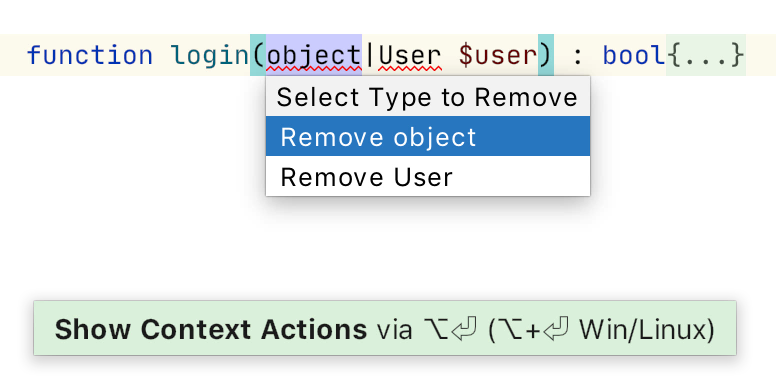Viewport: 776px width, 388px height.
Task: Click the "function" keyword
Action: coord(90,55)
